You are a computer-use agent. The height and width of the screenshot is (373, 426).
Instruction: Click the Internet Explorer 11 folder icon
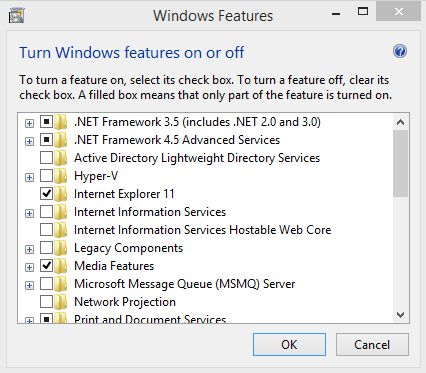point(61,194)
